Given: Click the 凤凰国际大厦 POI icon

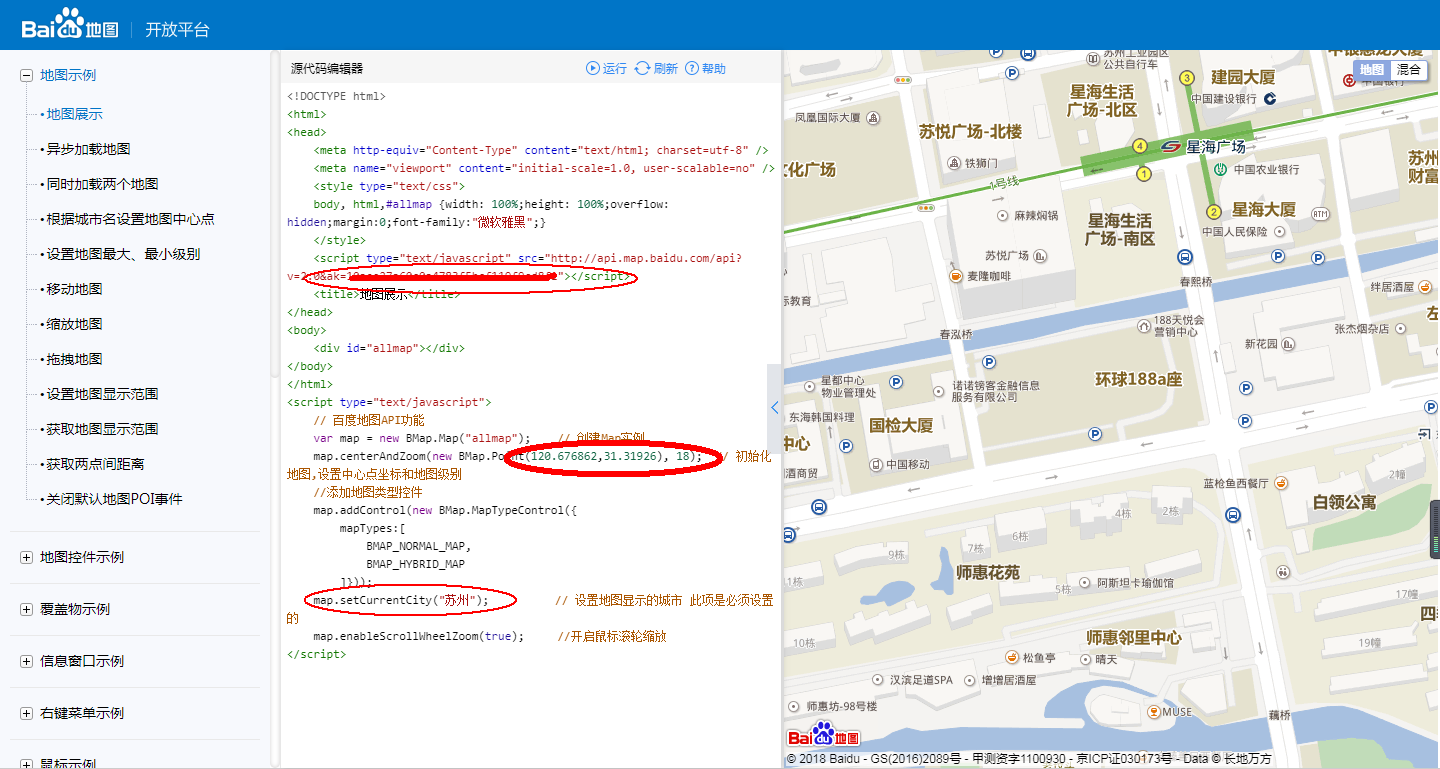Looking at the screenshot, I should 872,117.
